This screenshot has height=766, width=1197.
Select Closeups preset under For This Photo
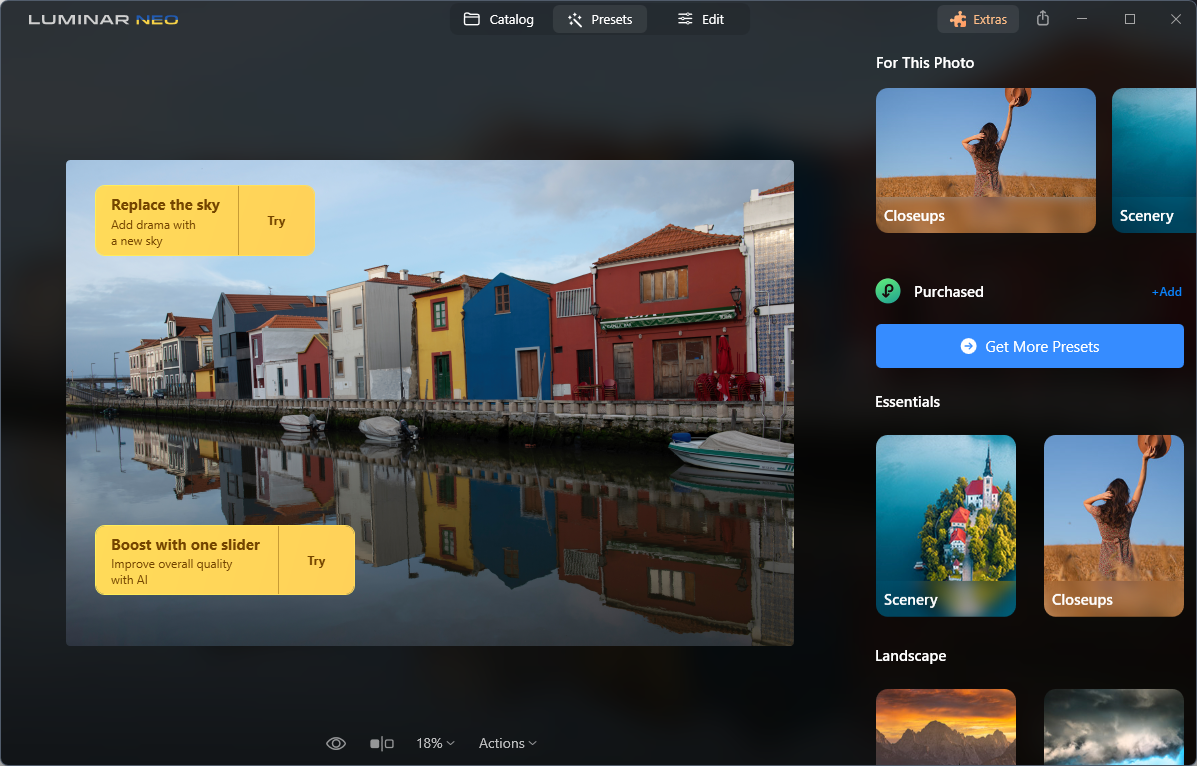[x=986, y=160]
